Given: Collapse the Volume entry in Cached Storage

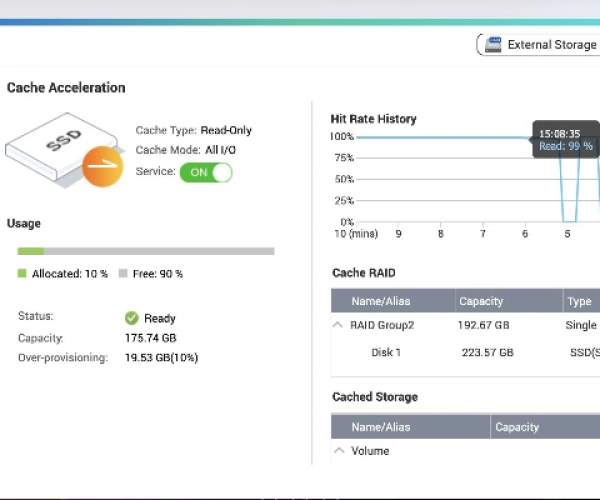Looking at the screenshot, I should tap(338, 451).
